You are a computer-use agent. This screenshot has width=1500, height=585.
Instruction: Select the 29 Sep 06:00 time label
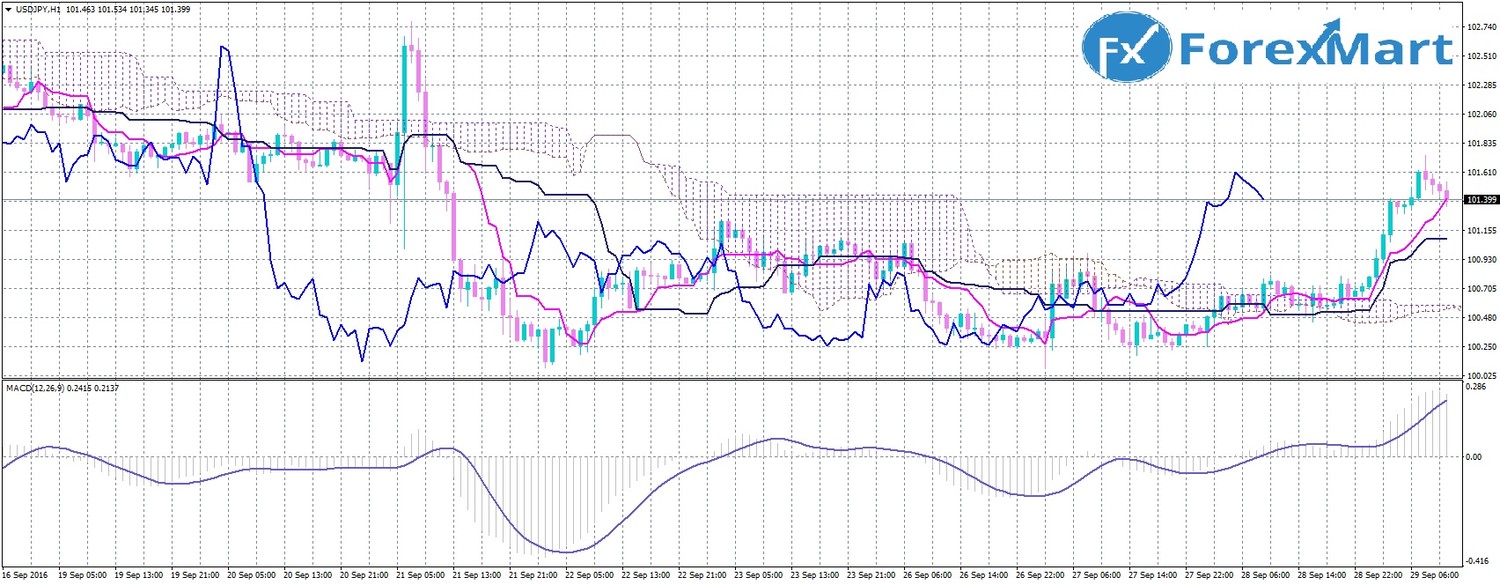[x=1435, y=576]
